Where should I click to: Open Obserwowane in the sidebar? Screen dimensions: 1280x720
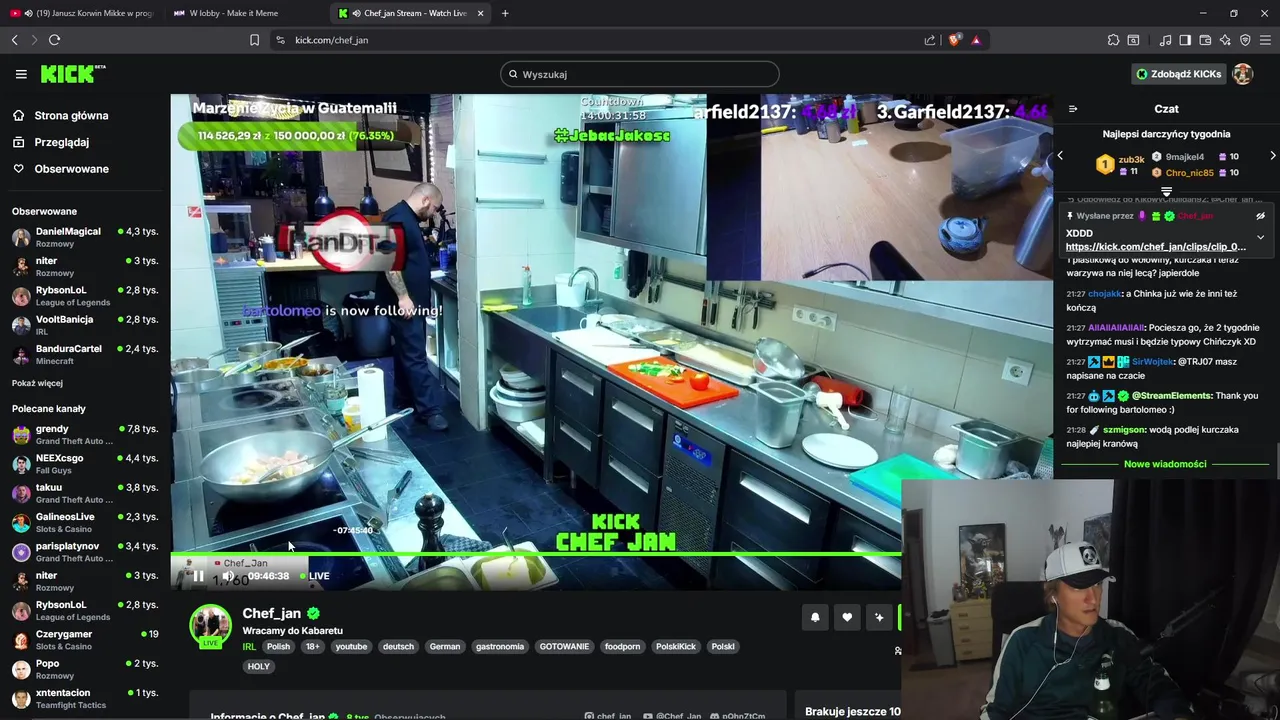(x=71, y=169)
